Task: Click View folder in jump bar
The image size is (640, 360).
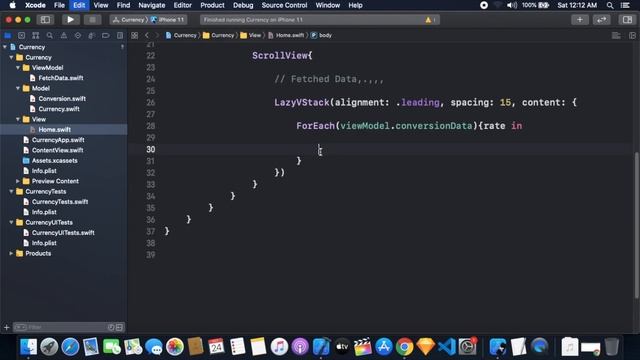Action: click(251, 36)
